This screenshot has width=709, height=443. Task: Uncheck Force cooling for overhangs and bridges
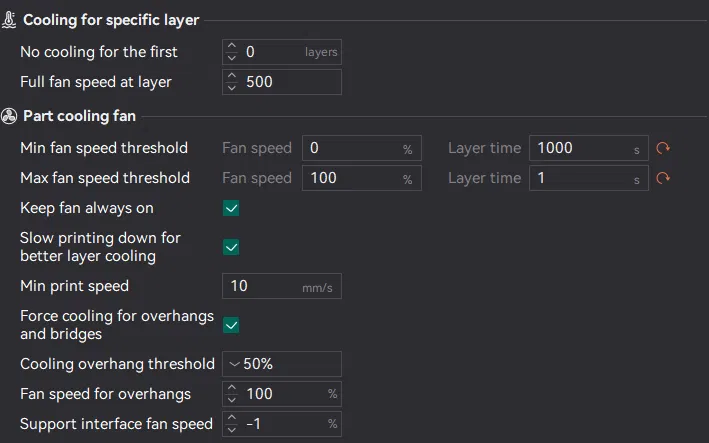(x=231, y=325)
